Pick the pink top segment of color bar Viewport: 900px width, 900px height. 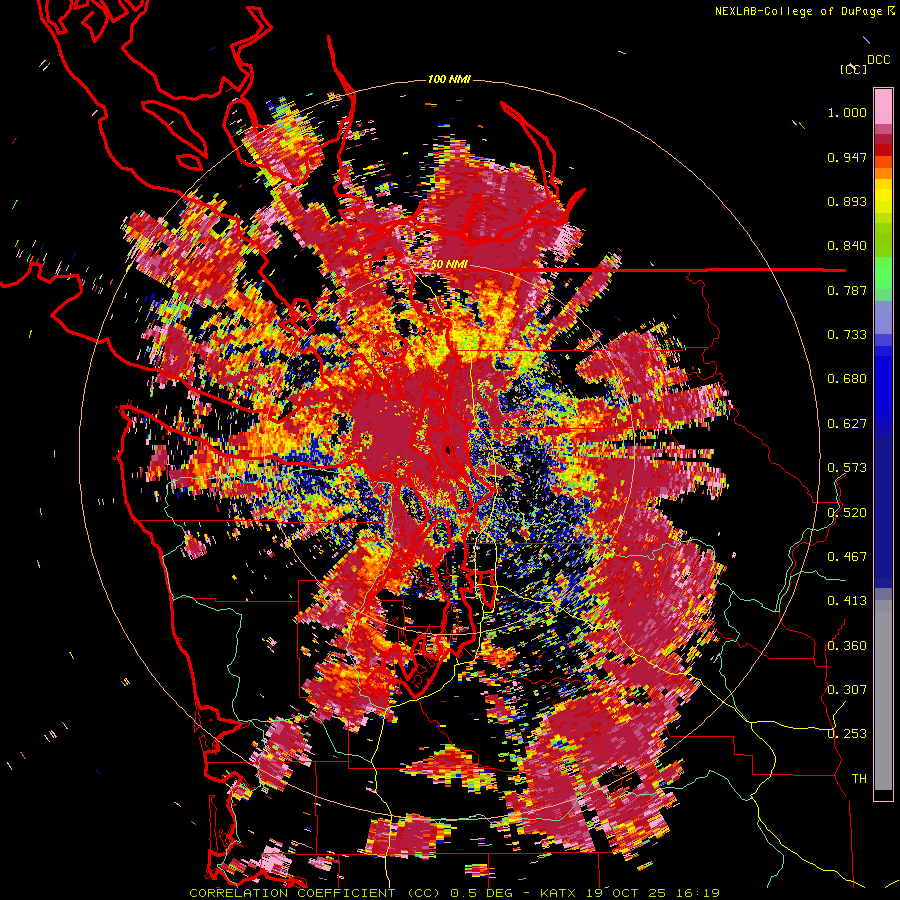[x=883, y=107]
